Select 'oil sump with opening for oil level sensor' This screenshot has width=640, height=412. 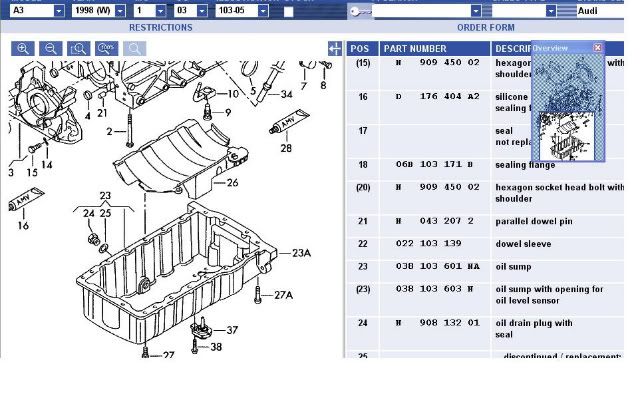point(549,295)
